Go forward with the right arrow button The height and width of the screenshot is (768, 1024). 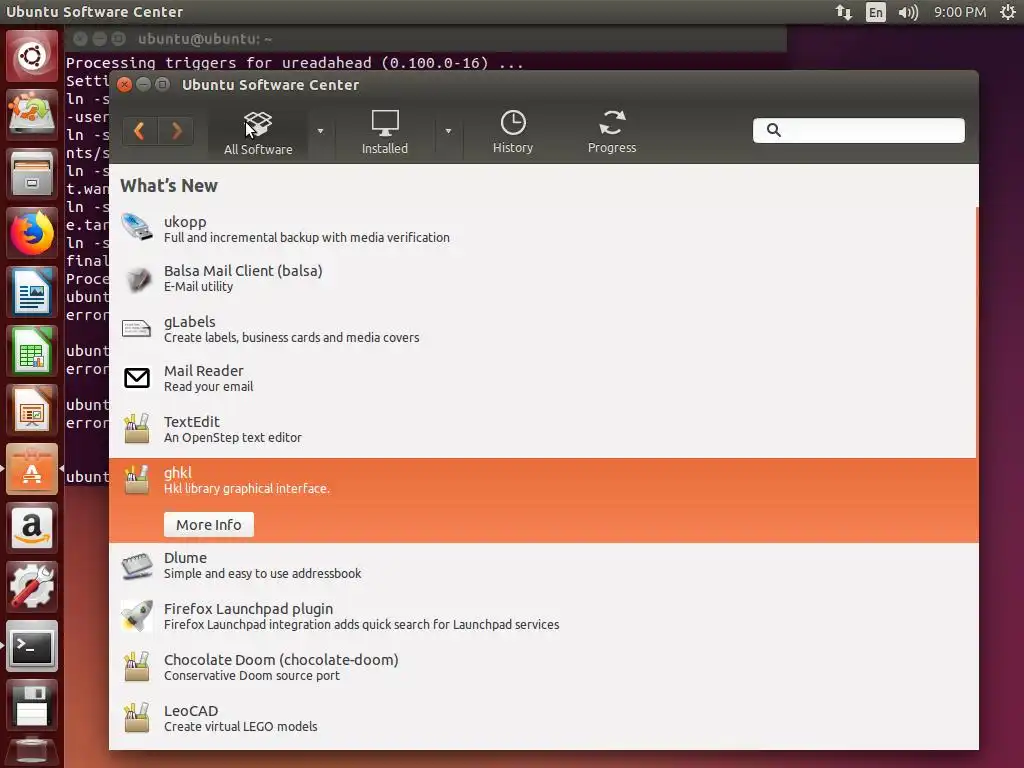click(x=176, y=131)
